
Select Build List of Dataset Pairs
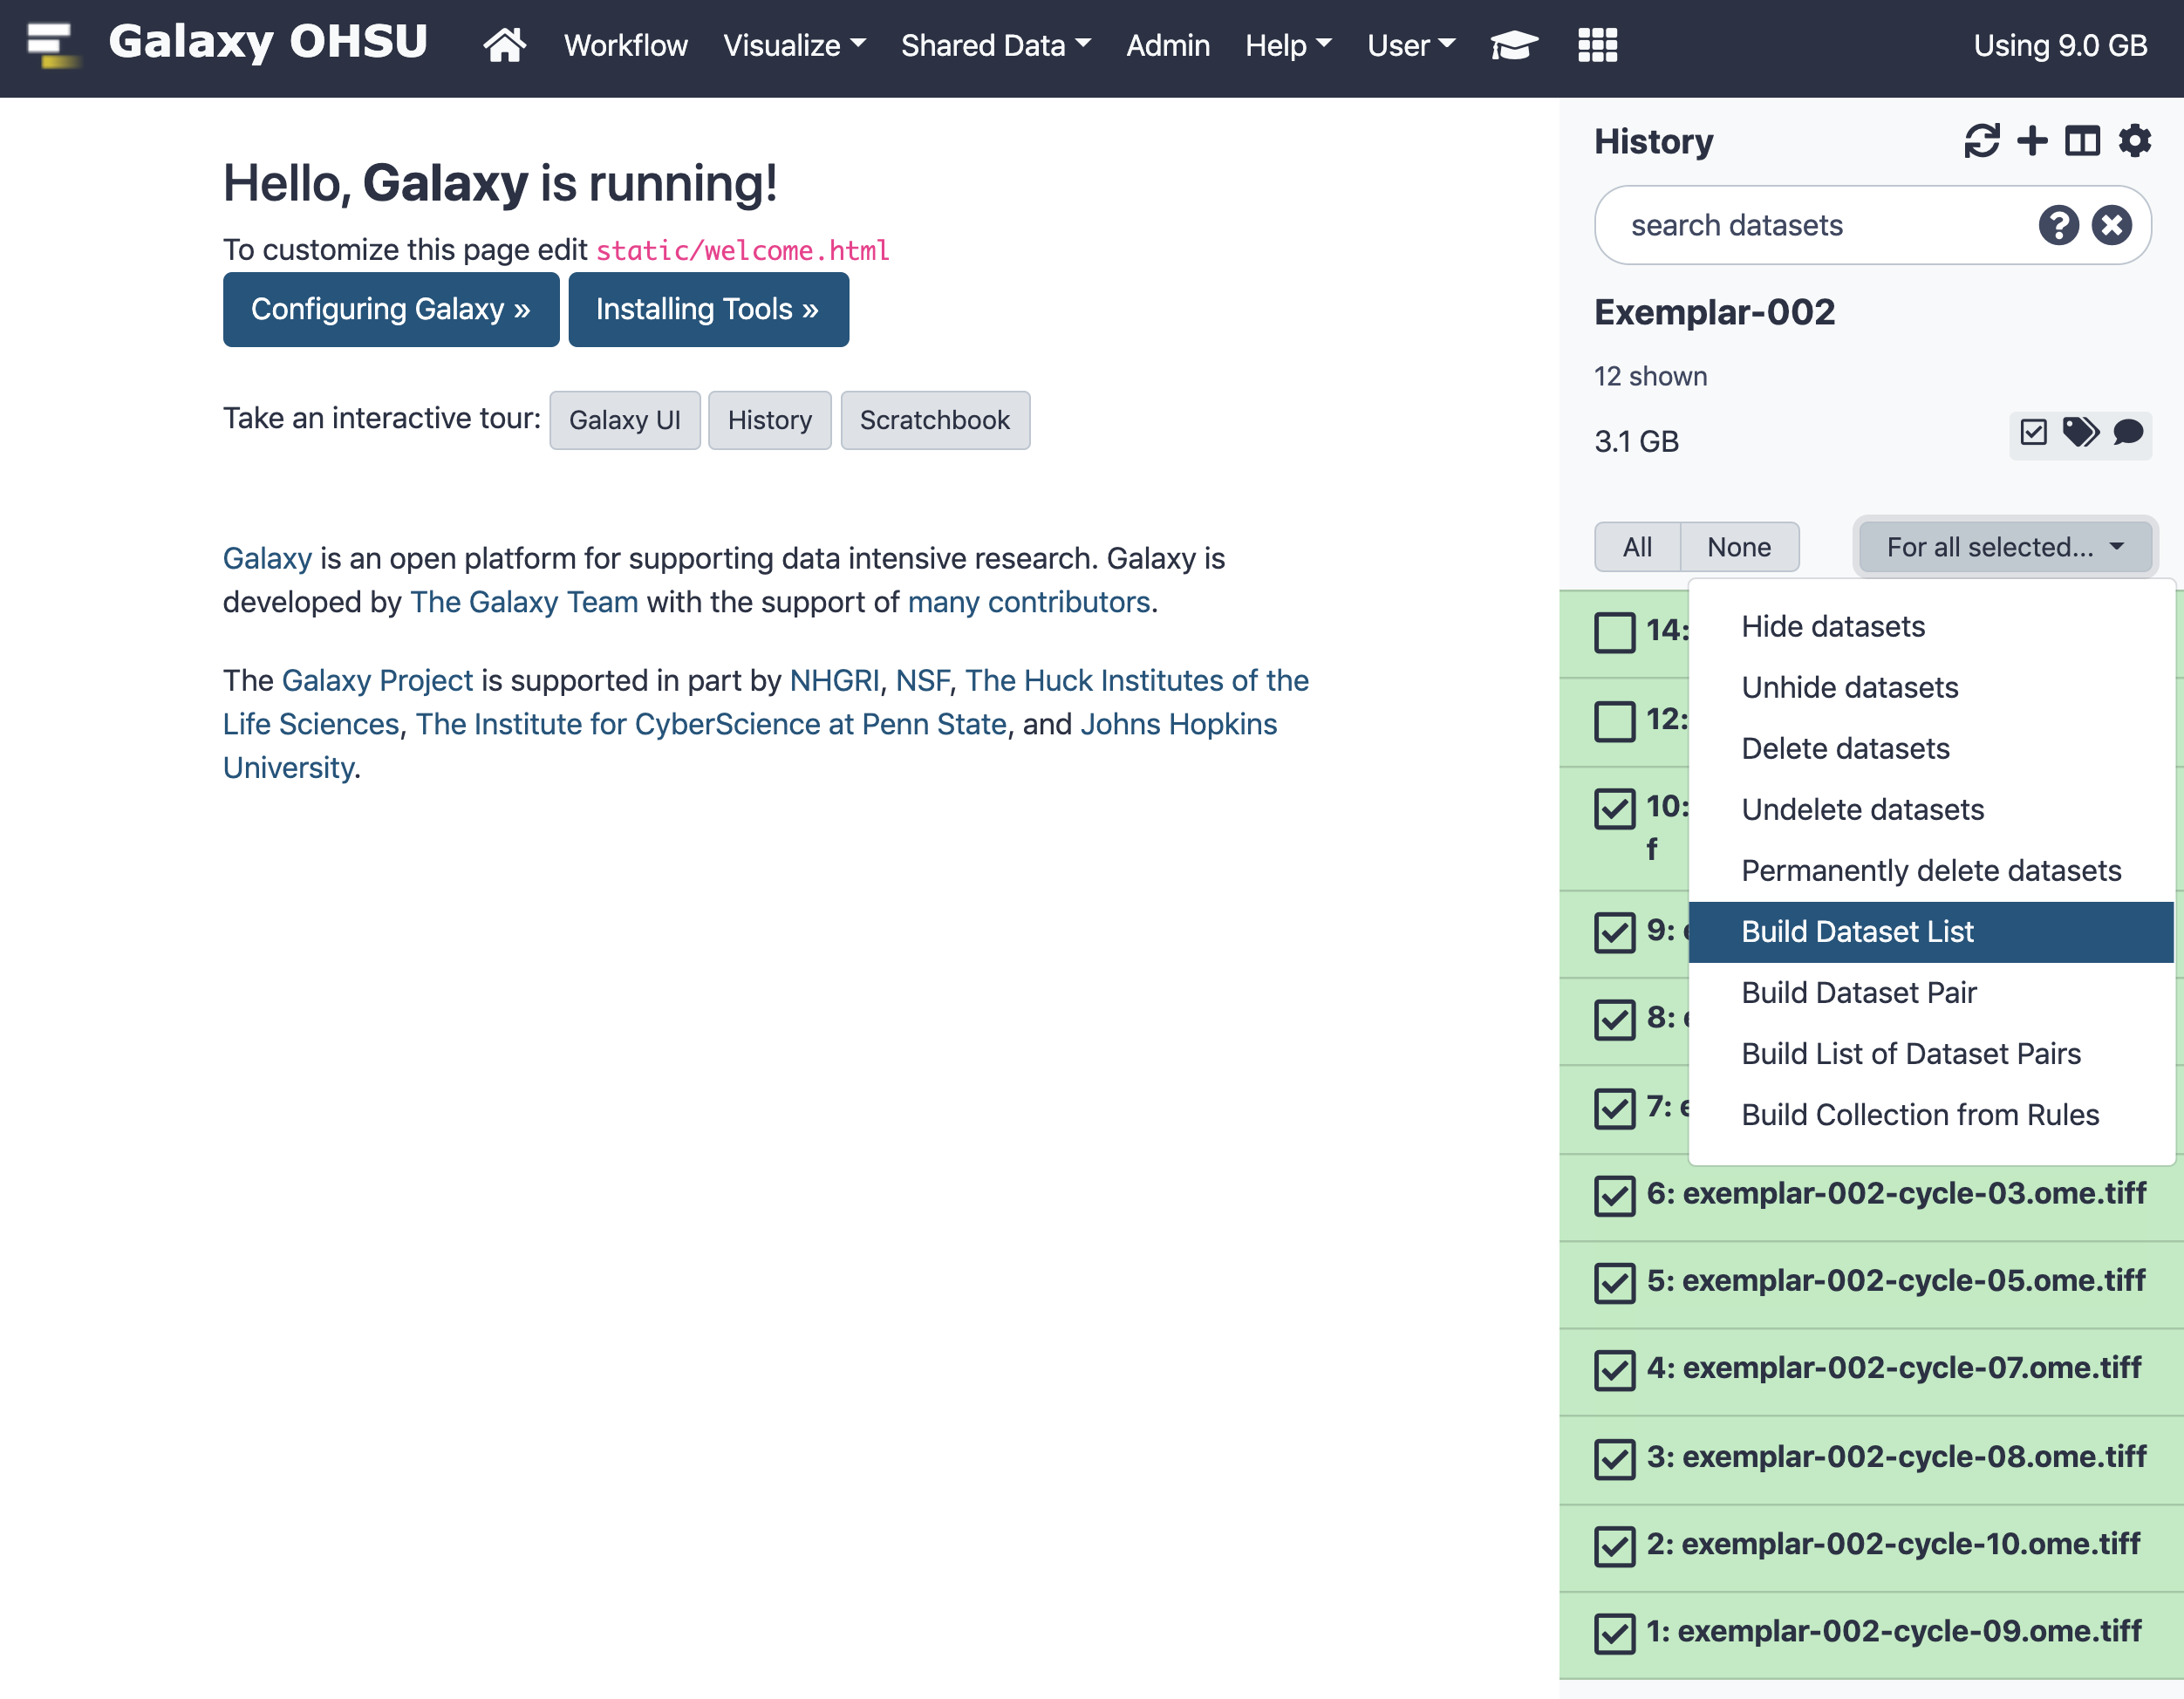(1931, 1054)
